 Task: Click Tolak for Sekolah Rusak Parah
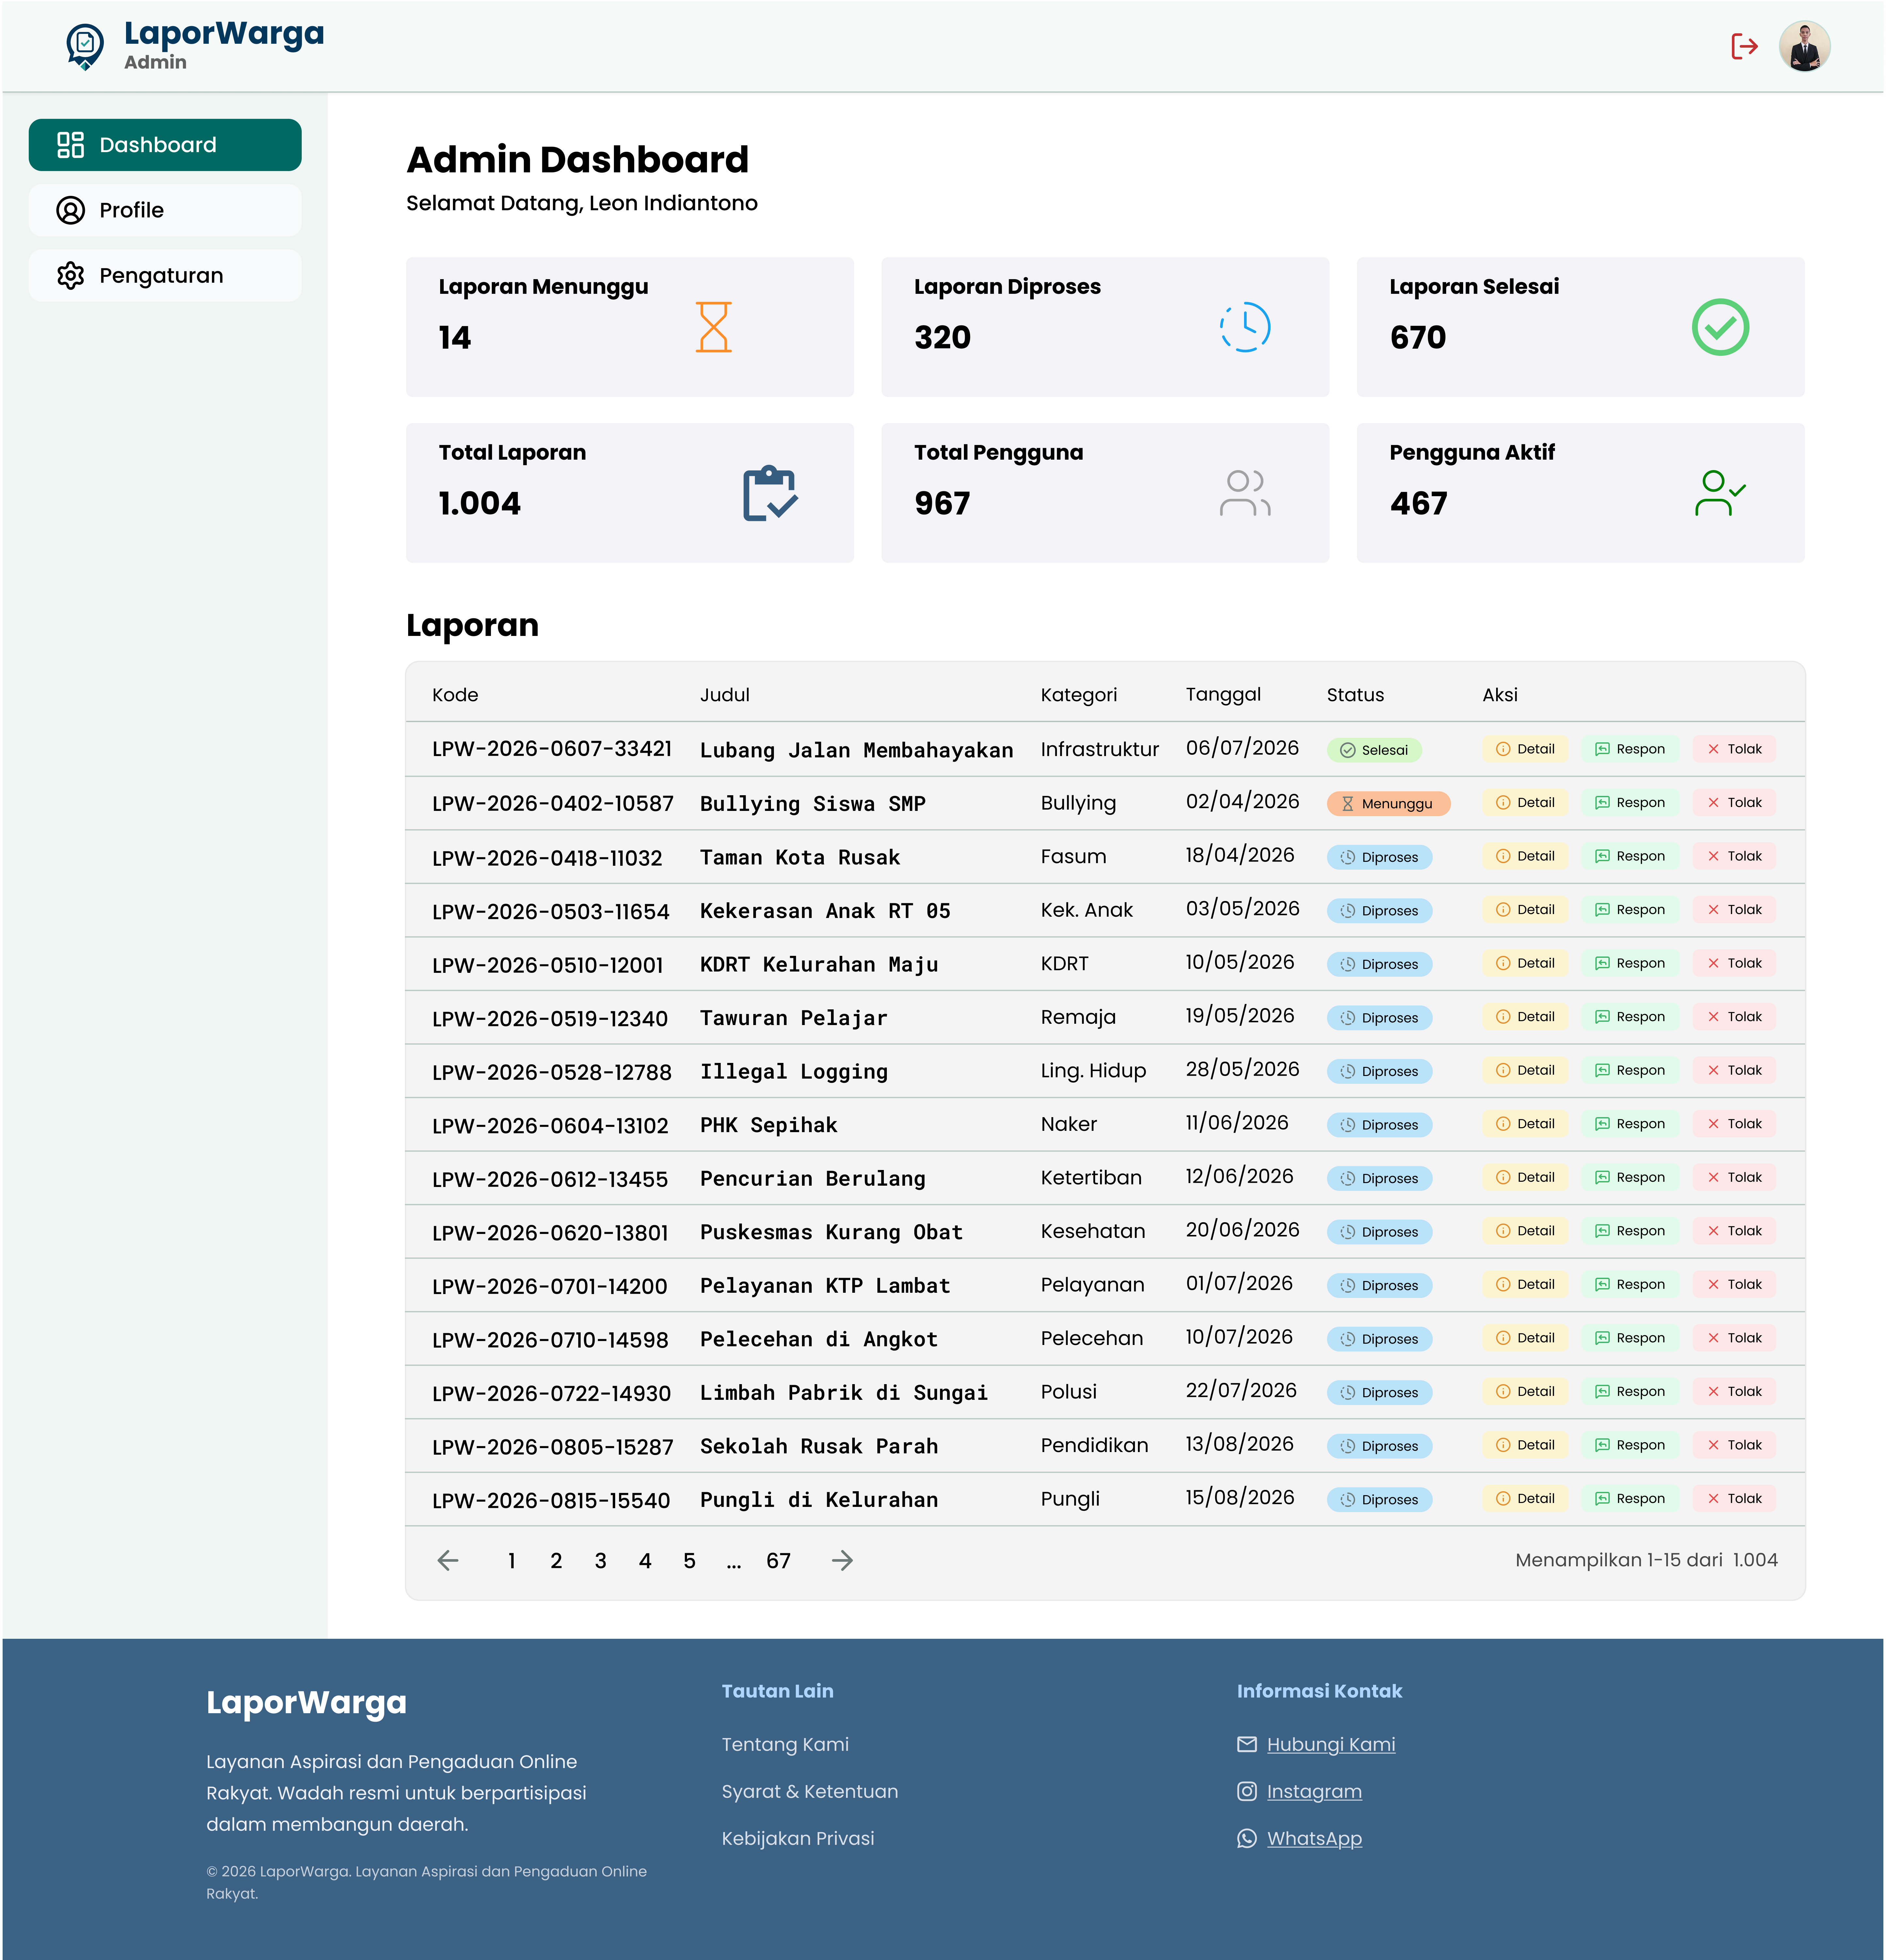tap(1734, 1445)
